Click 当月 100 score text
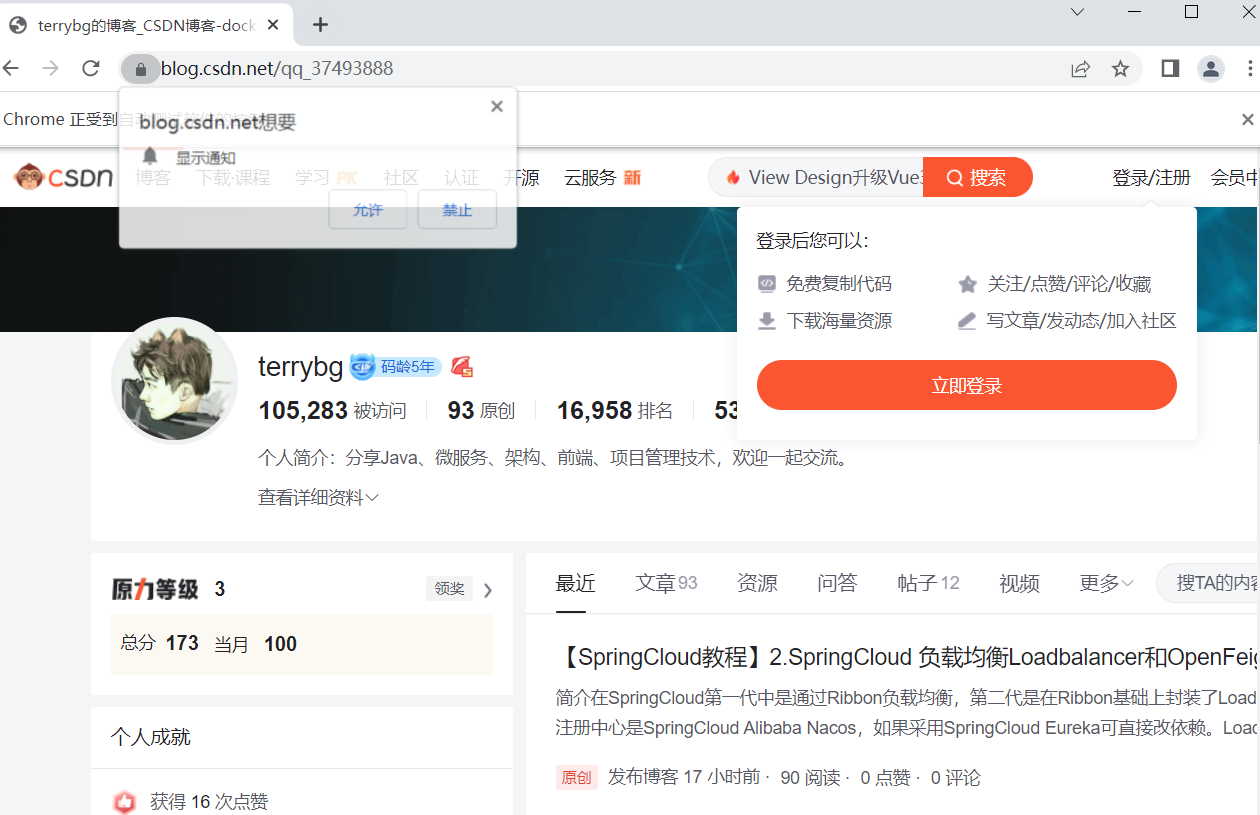 256,643
